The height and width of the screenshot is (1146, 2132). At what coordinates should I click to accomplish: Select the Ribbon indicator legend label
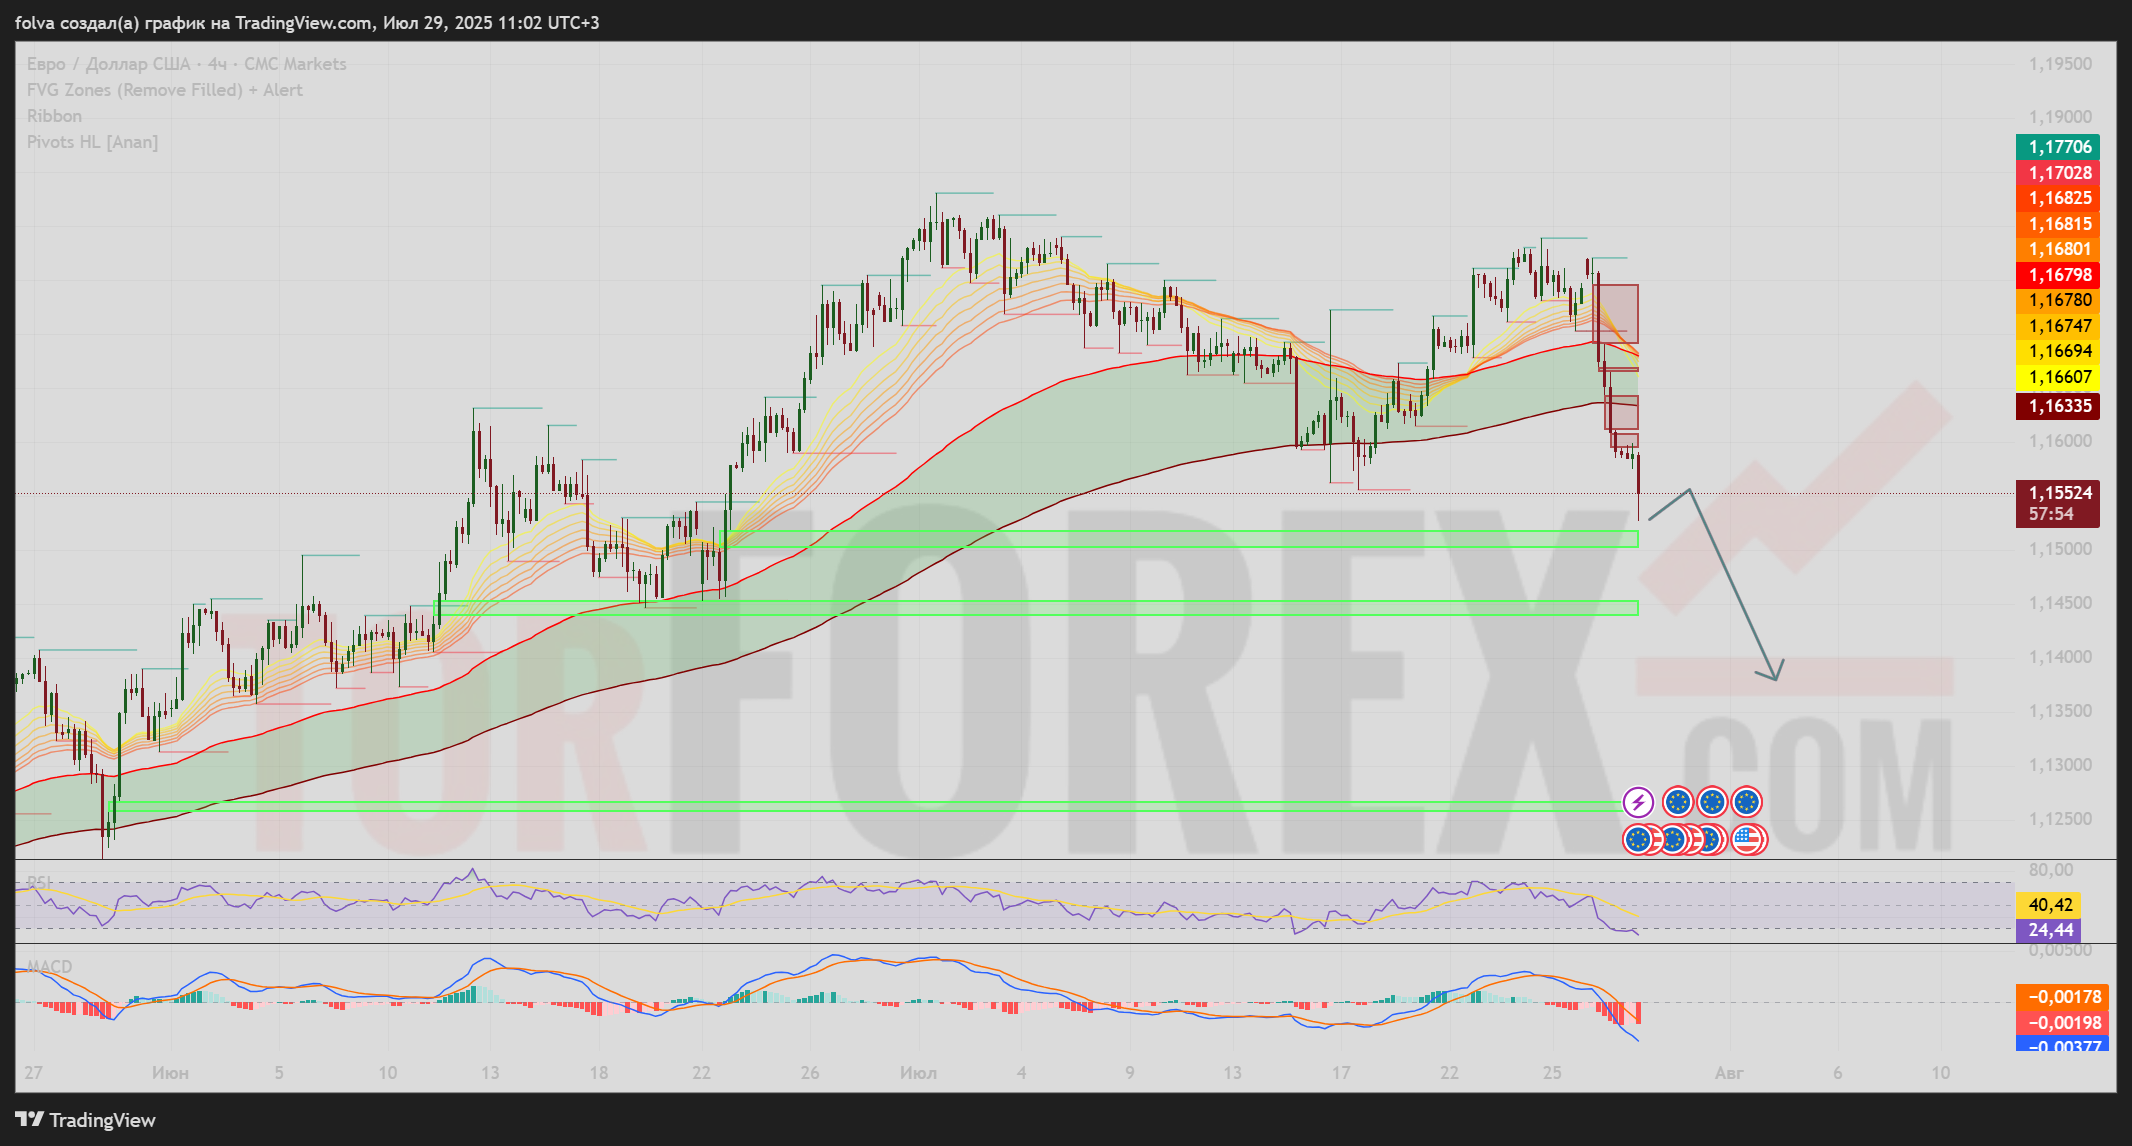tap(54, 116)
